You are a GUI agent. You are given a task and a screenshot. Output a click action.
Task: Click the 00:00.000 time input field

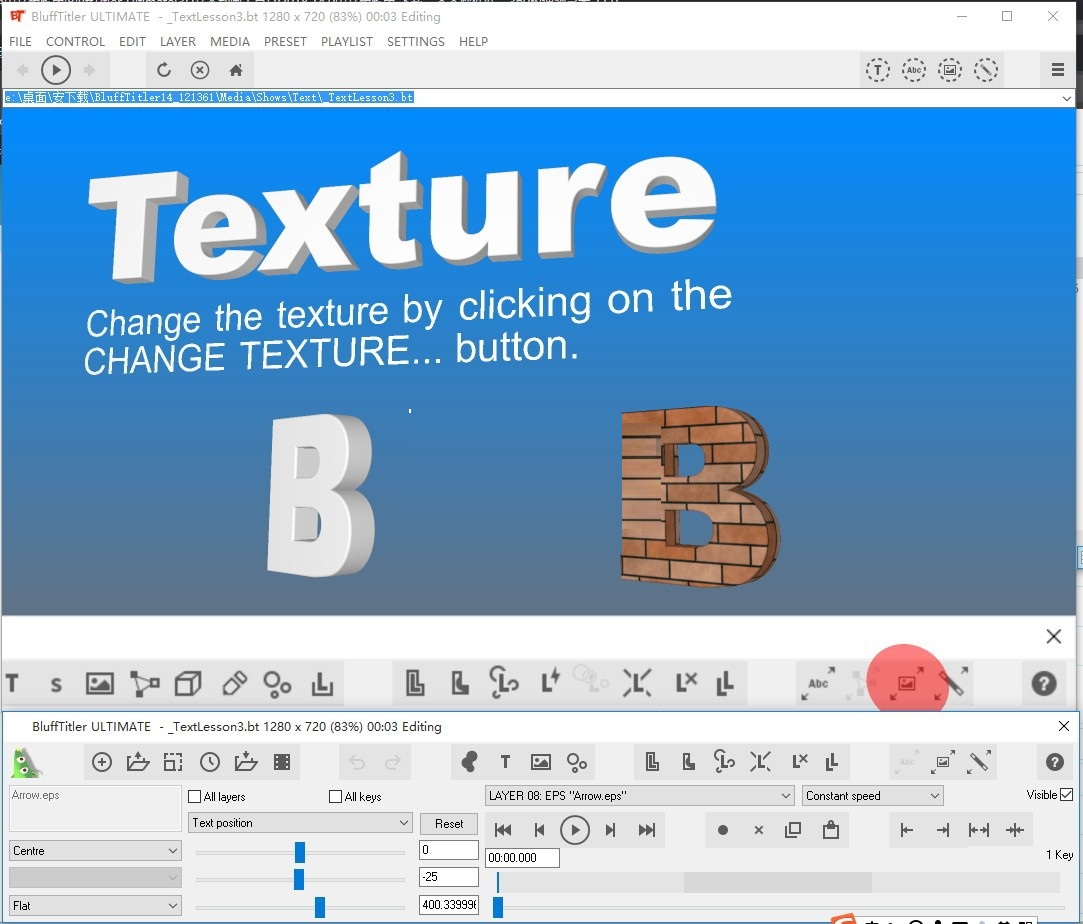tap(522, 858)
